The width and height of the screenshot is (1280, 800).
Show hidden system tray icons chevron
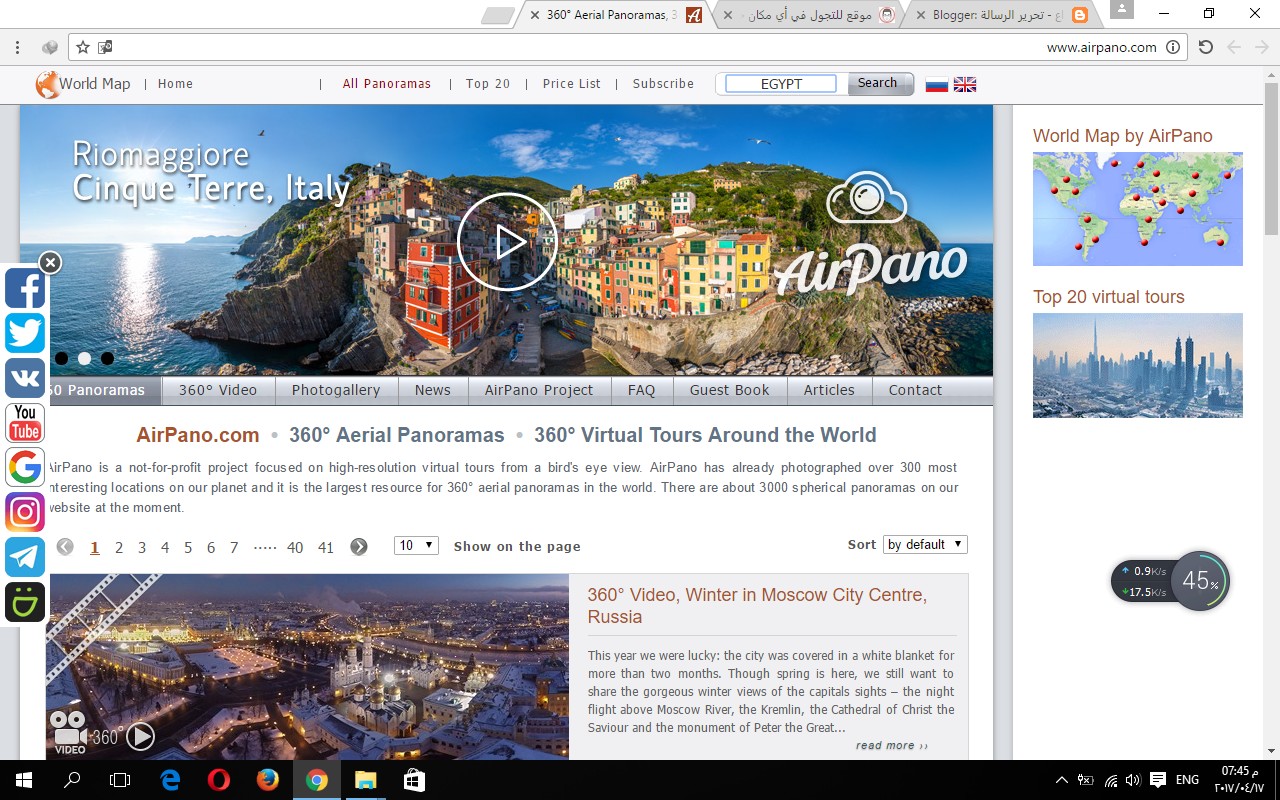(x=1061, y=780)
